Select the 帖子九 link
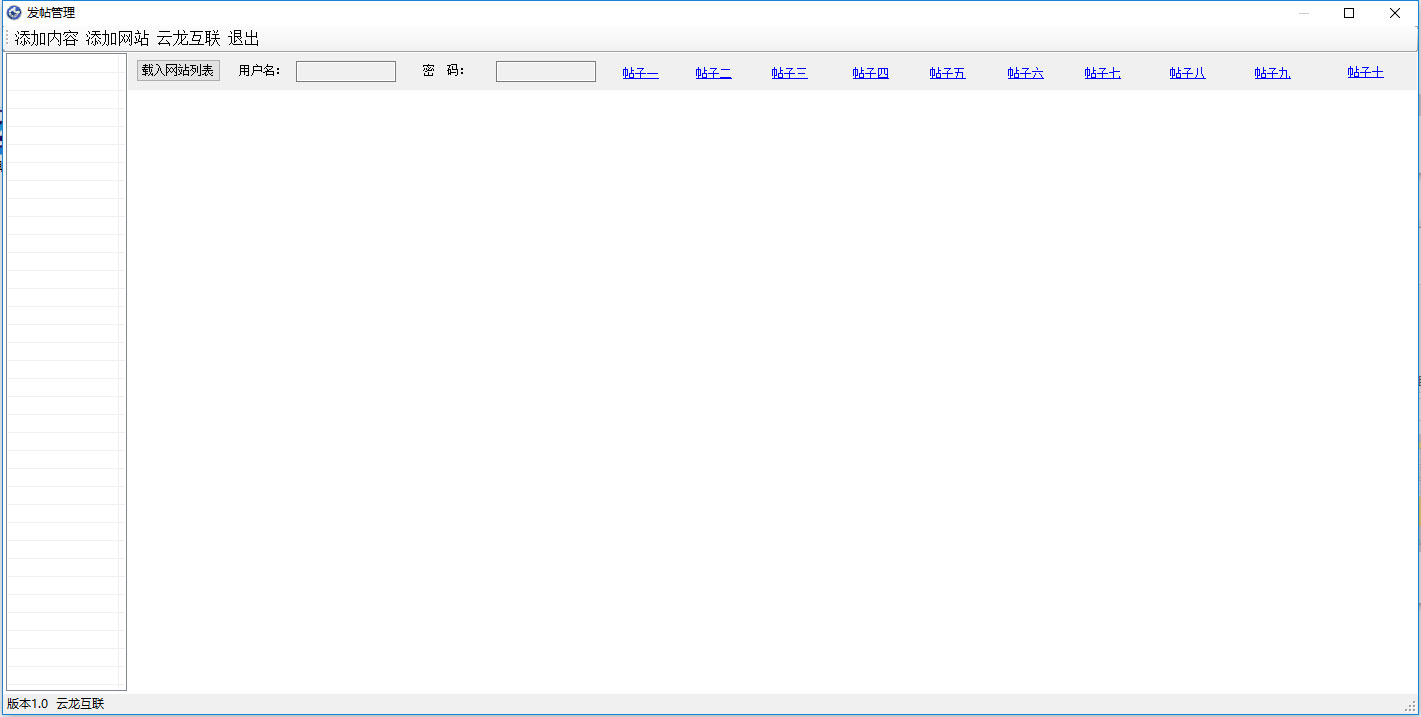 tap(1272, 73)
